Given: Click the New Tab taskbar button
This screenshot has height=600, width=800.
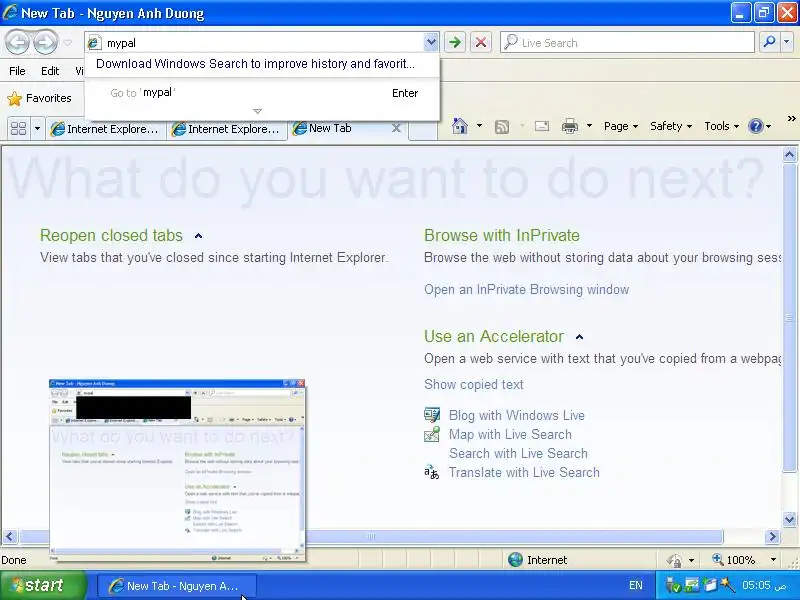Looking at the screenshot, I should click(x=176, y=586).
